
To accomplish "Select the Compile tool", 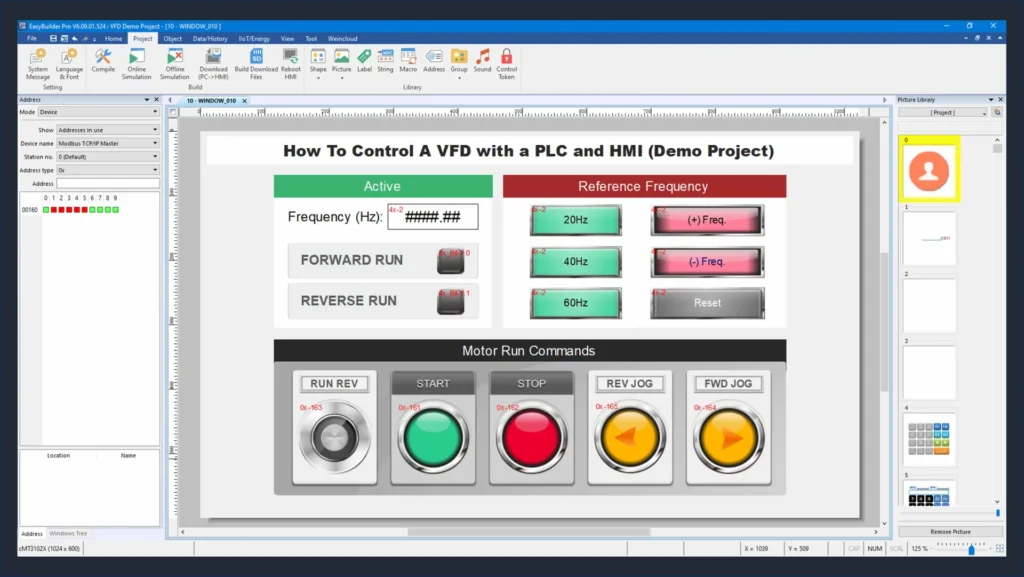I will 103,62.
